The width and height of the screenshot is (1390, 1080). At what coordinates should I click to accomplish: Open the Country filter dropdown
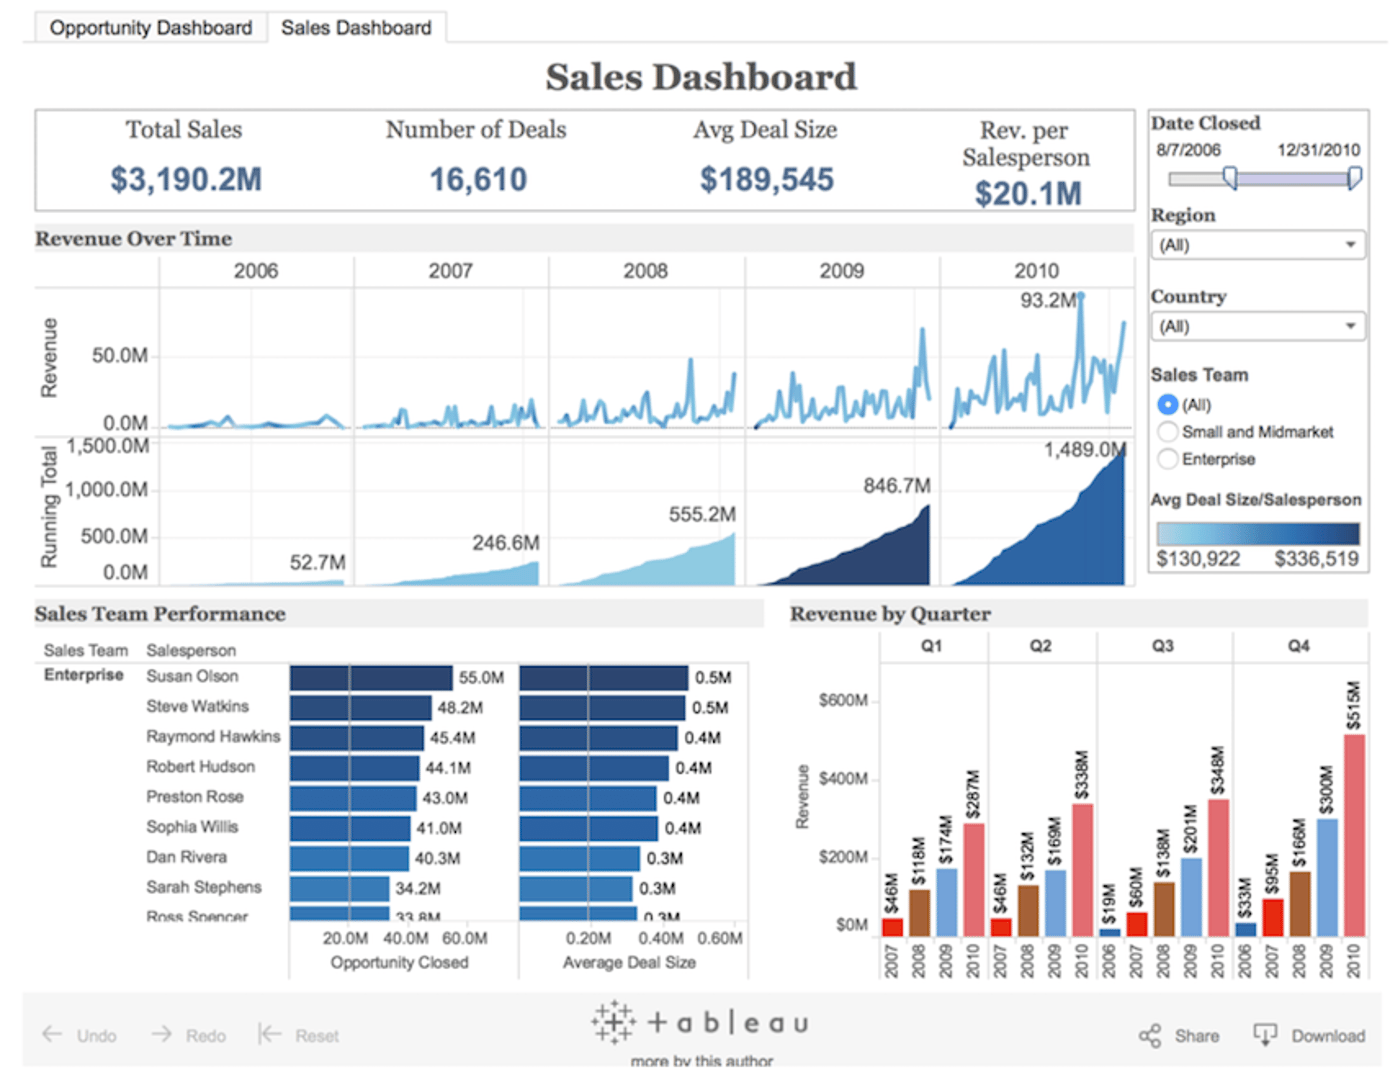tap(1257, 326)
